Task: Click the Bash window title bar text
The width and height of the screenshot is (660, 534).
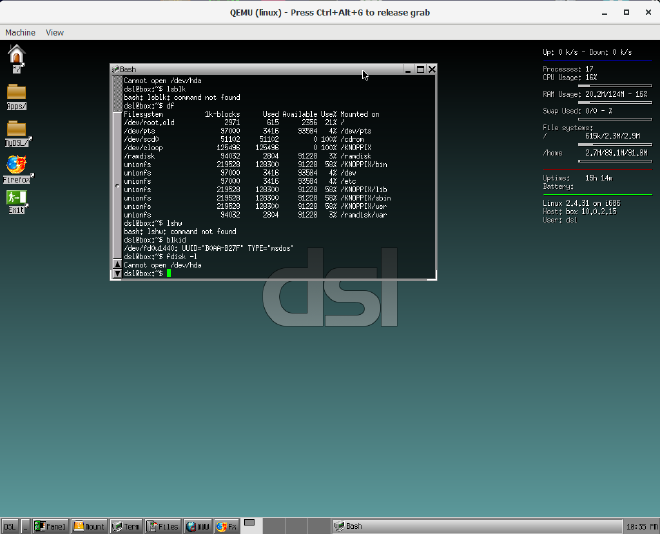Action: click(128, 69)
